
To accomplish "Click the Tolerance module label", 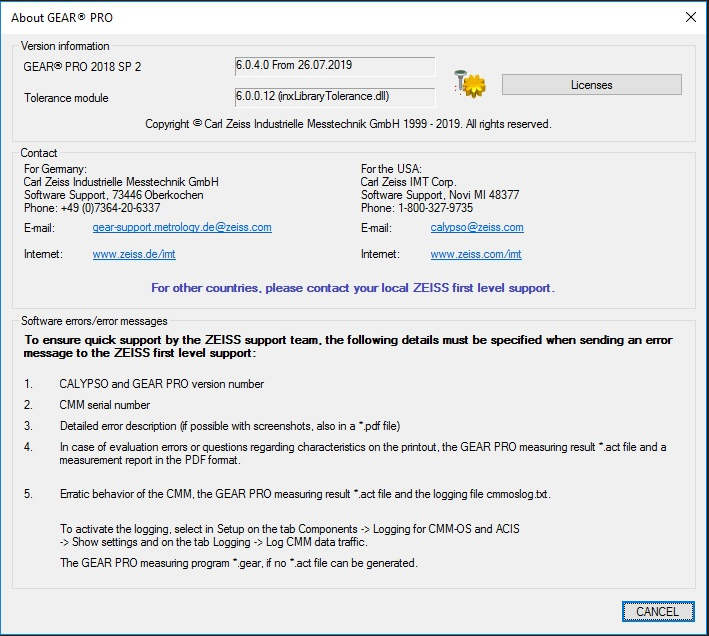I will [66, 98].
